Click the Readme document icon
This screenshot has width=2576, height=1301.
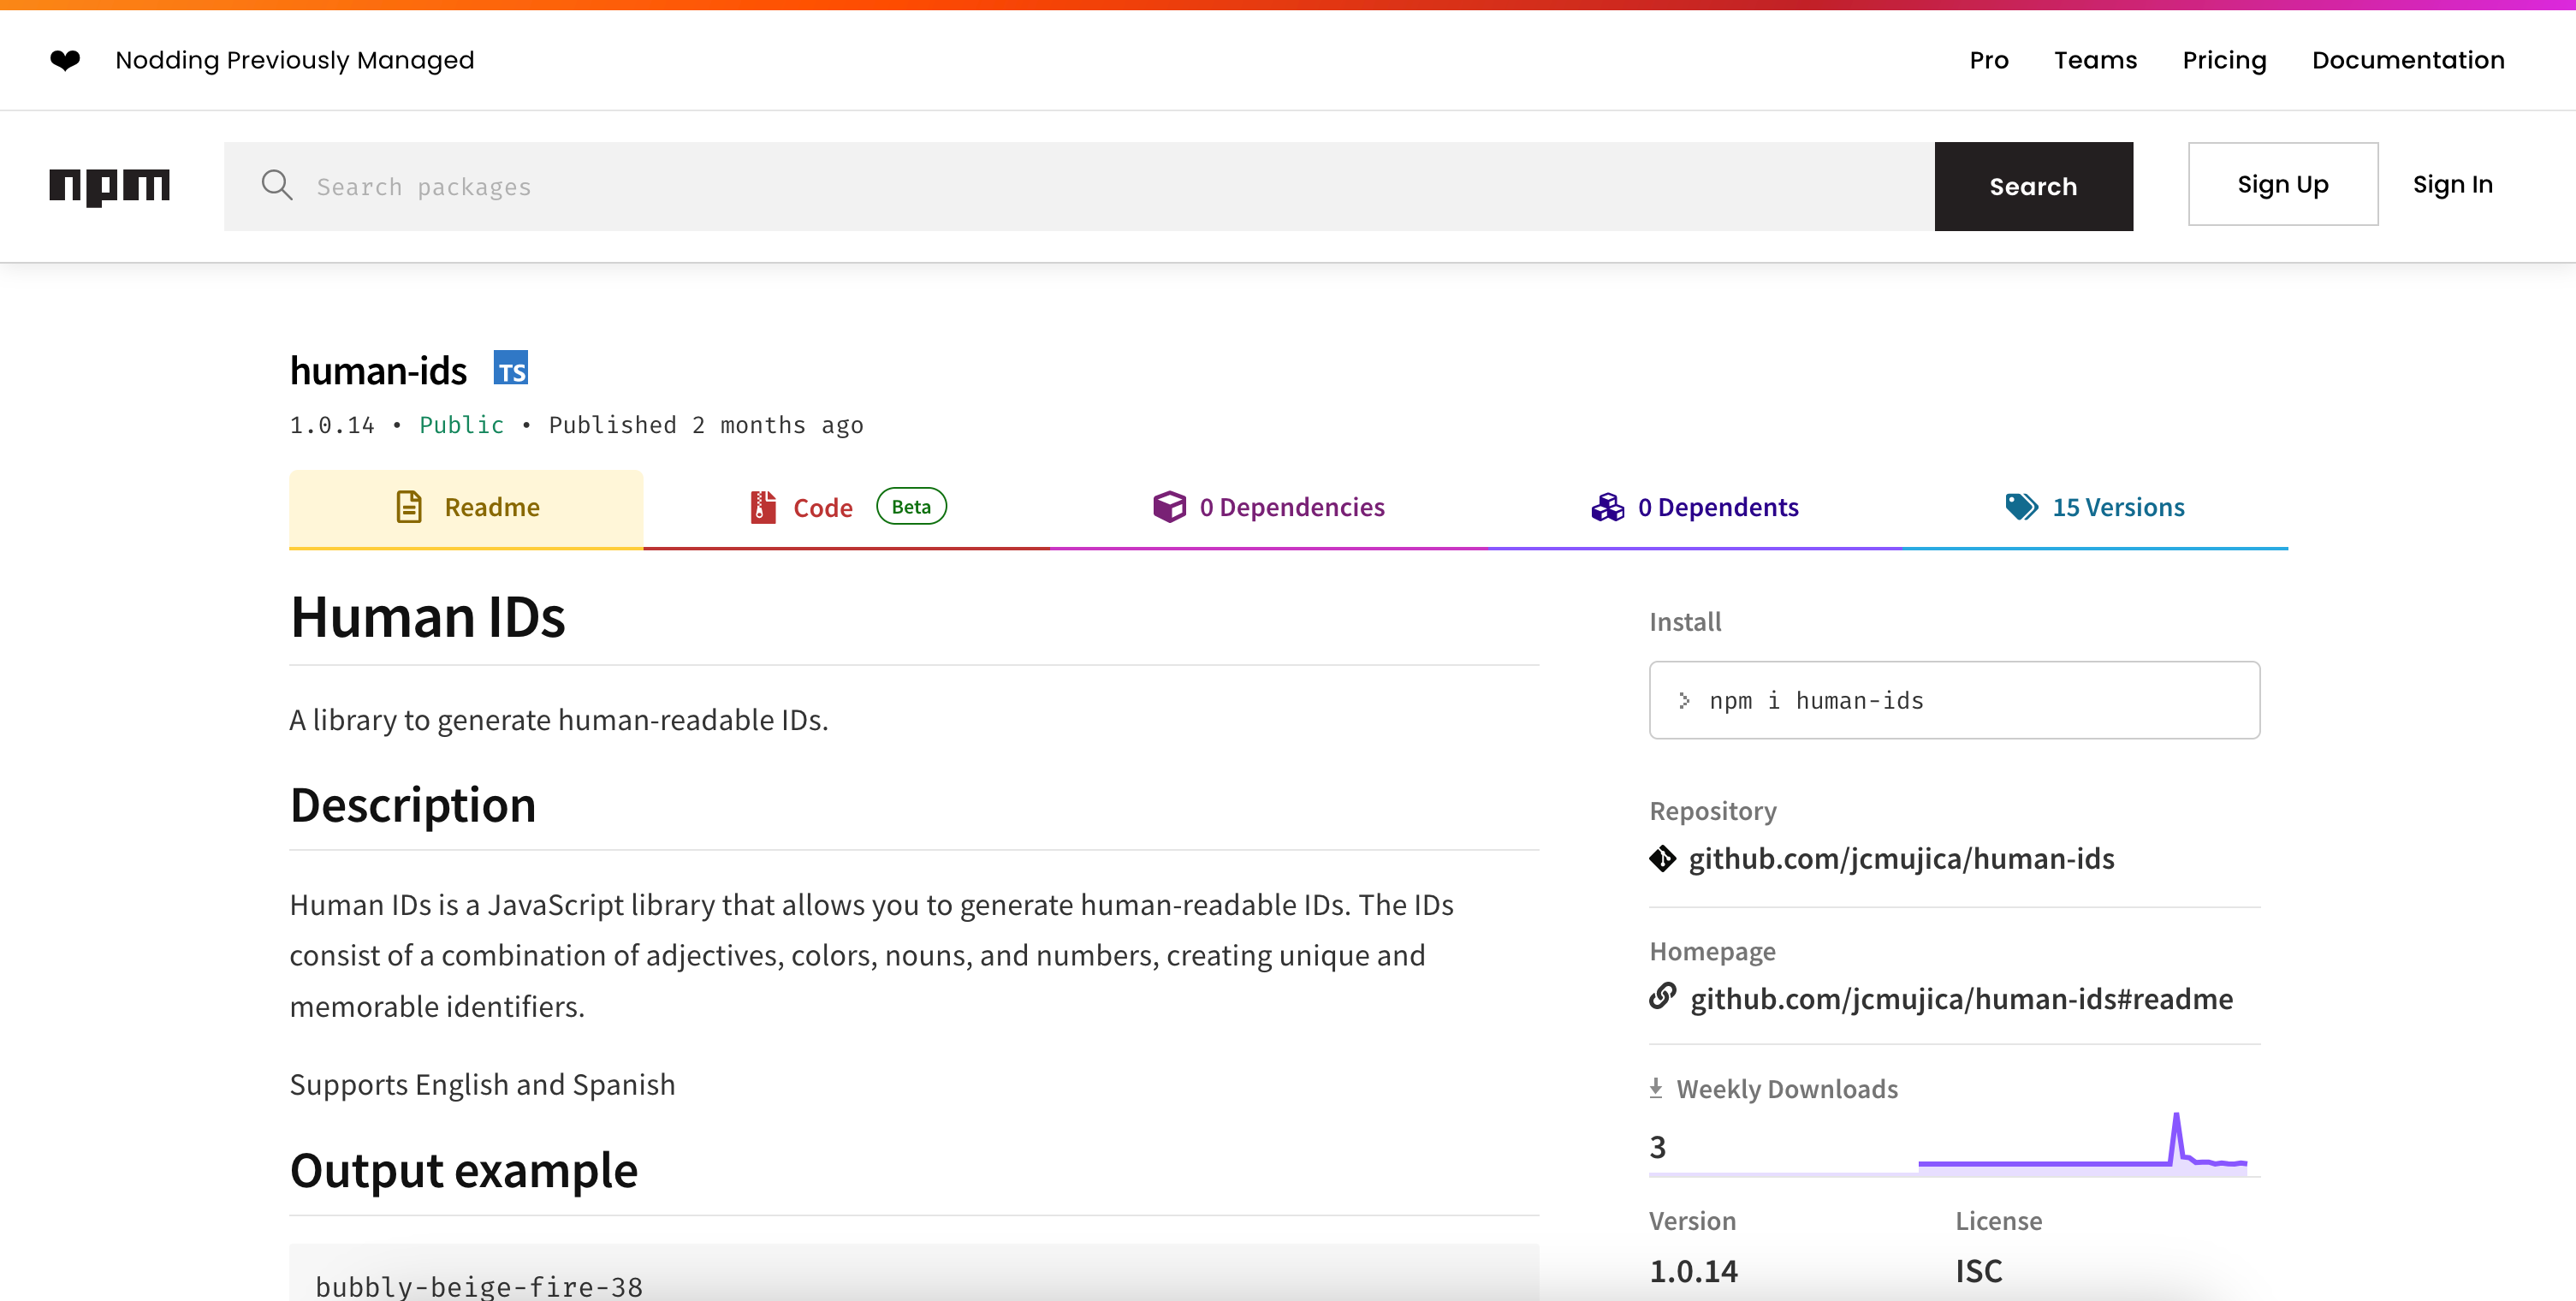[409, 507]
